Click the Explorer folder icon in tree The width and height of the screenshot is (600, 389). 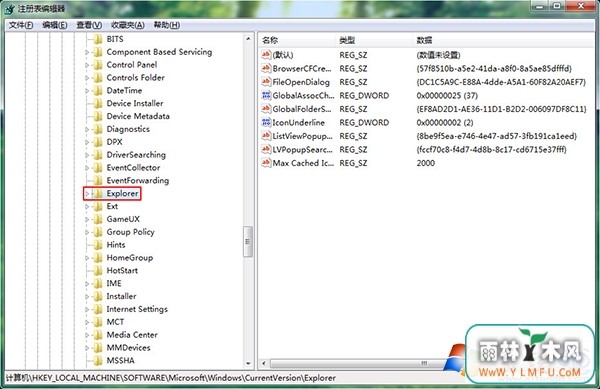click(x=98, y=194)
